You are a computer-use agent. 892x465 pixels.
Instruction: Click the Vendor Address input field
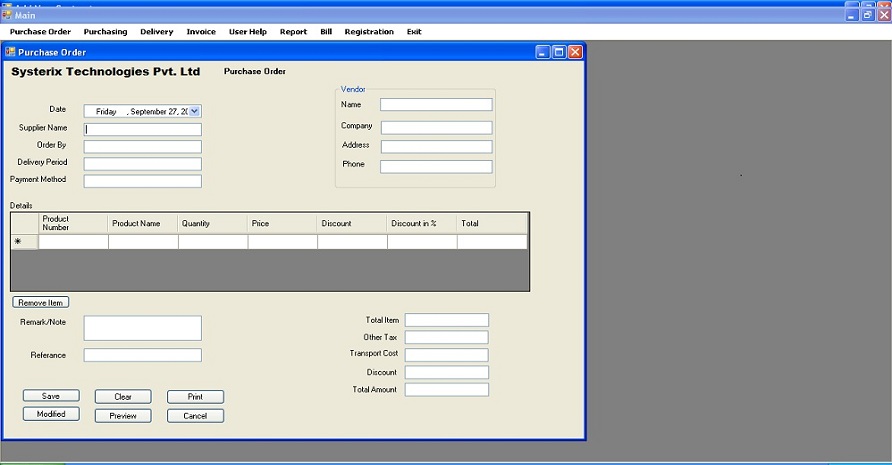(436, 147)
